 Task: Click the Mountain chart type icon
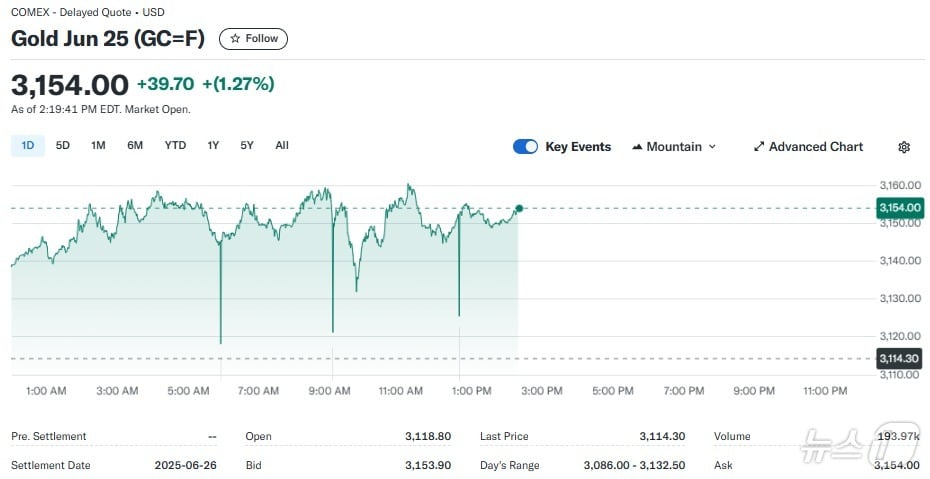[637, 147]
